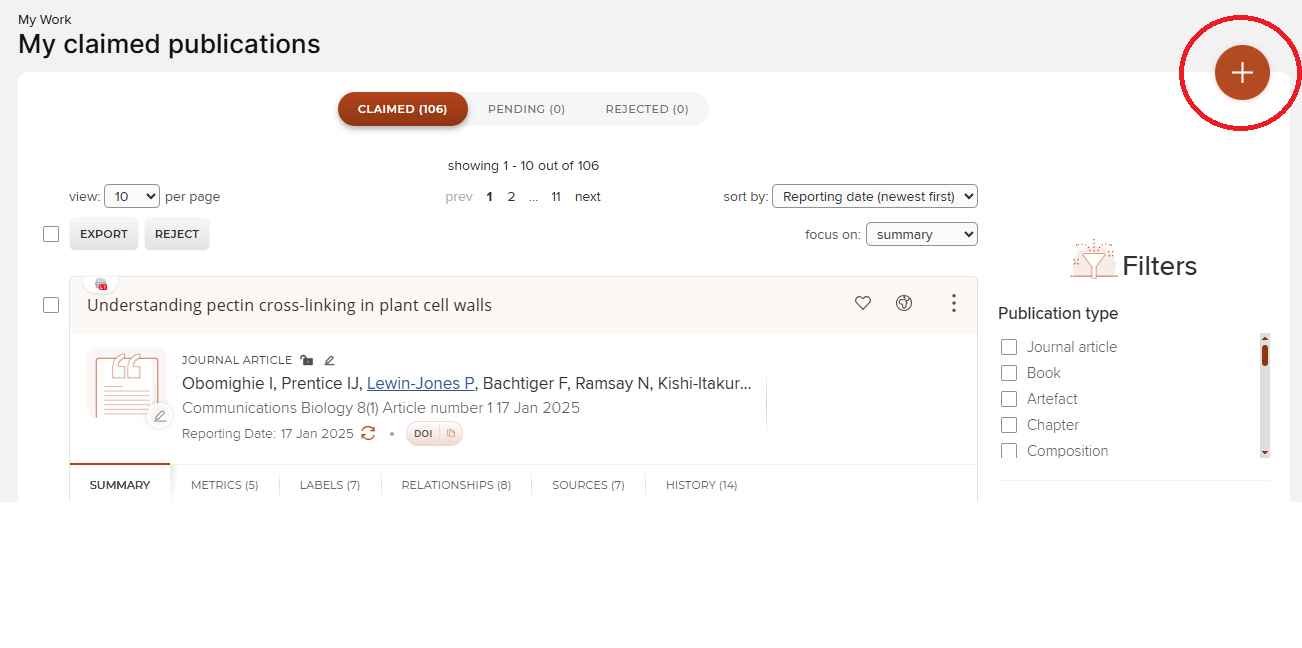Check the Book publication type filter
The width and height of the screenshot is (1302, 648).
1009,373
